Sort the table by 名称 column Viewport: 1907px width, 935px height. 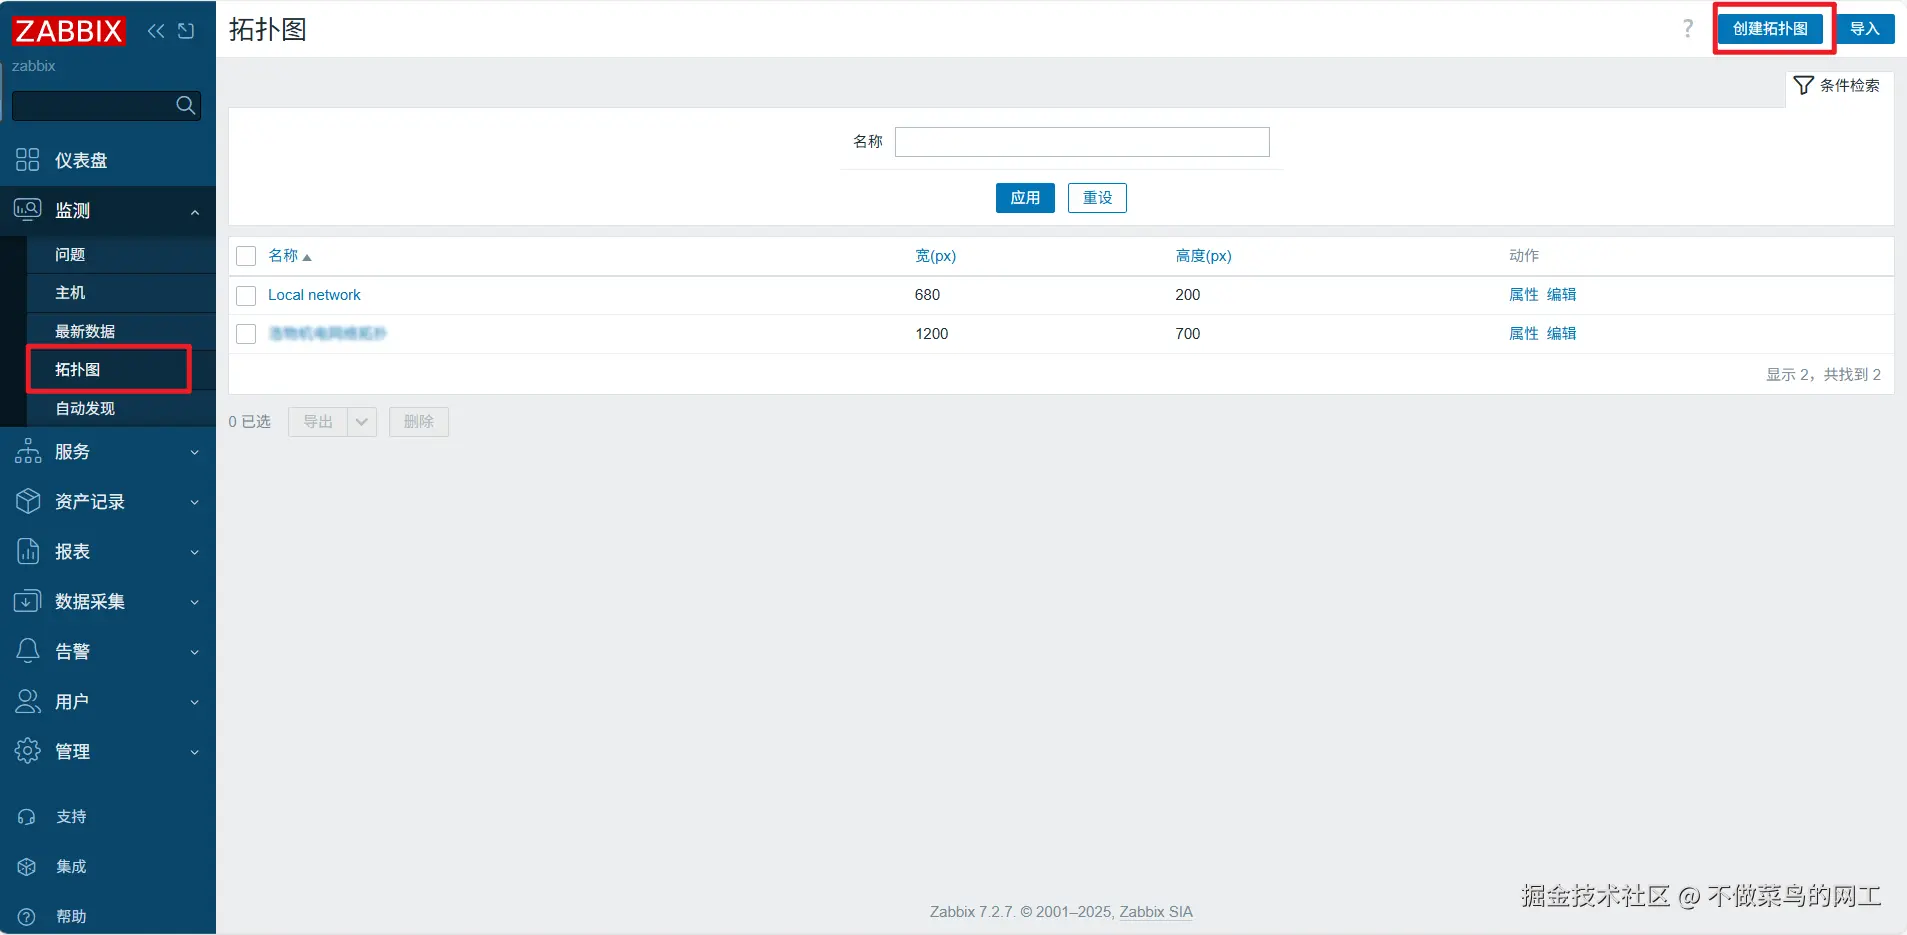point(290,256)
